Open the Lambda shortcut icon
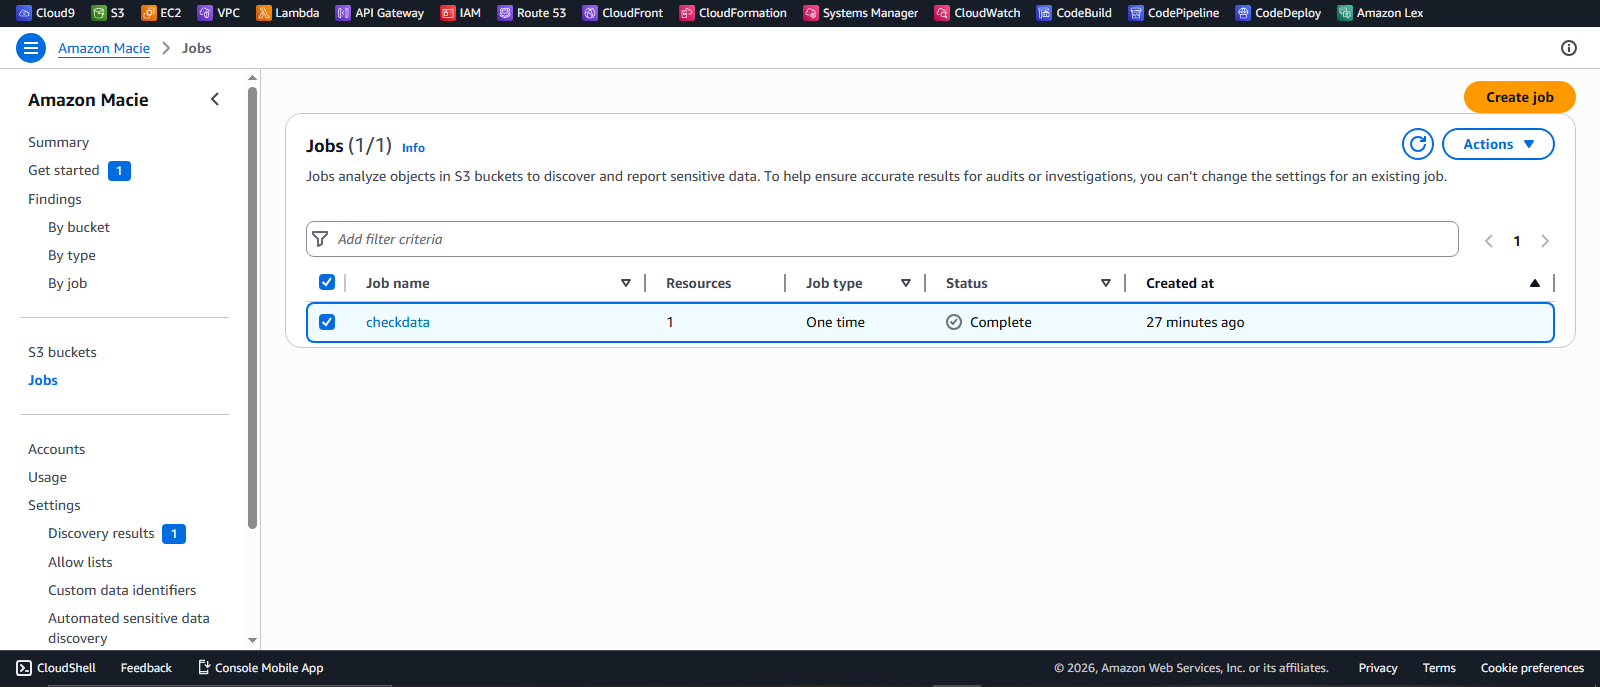The width and height of the screenshot is (1600, 687). click(264, 13)
